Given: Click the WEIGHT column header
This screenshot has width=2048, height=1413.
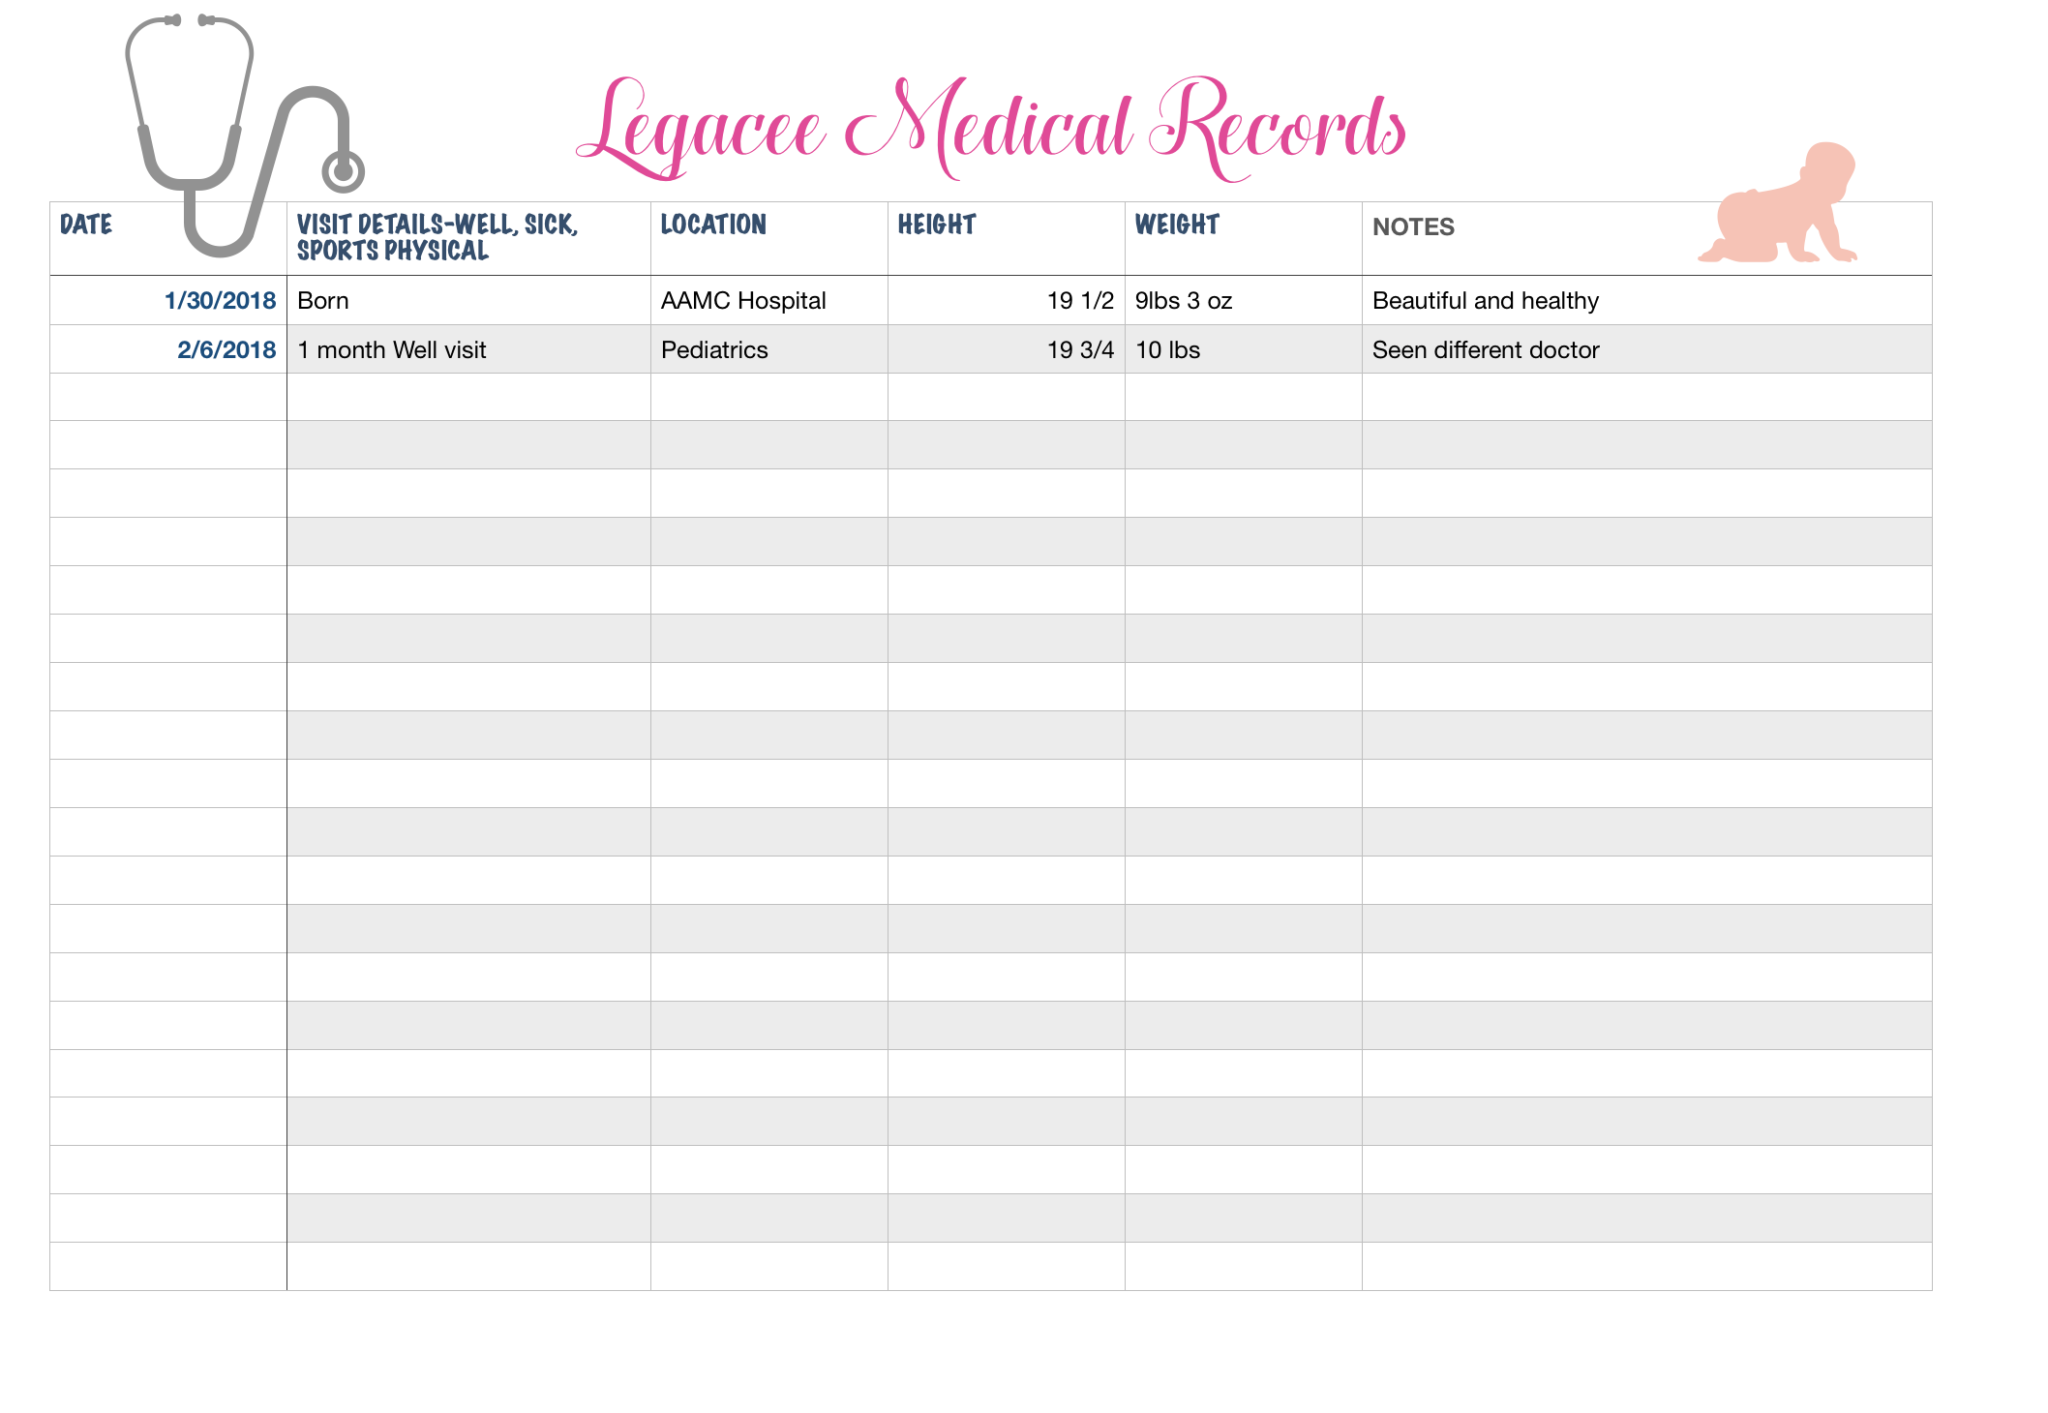Looking at the screenshot, I should click(x=1176, y=226).
